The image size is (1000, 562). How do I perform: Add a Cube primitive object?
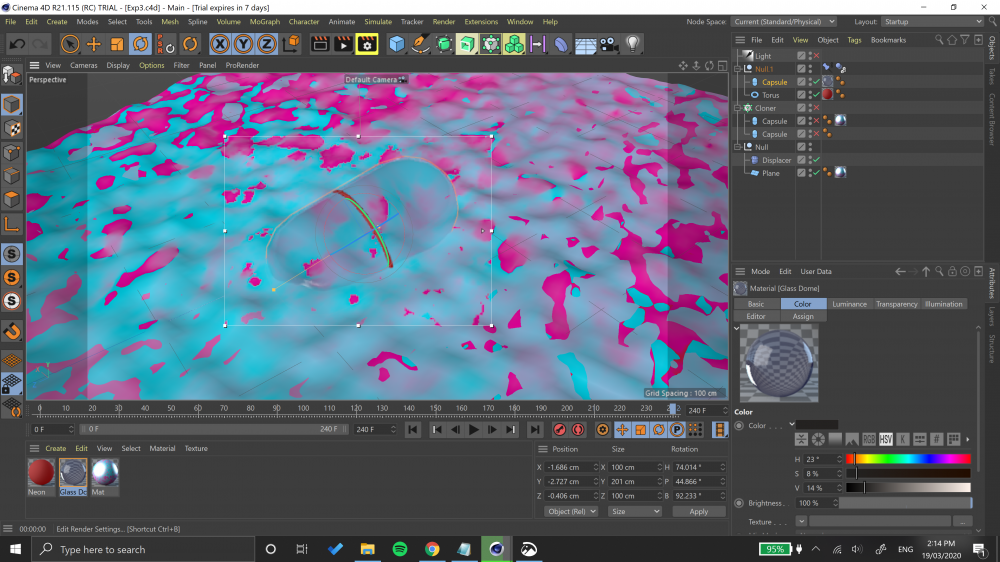(397, 44)
